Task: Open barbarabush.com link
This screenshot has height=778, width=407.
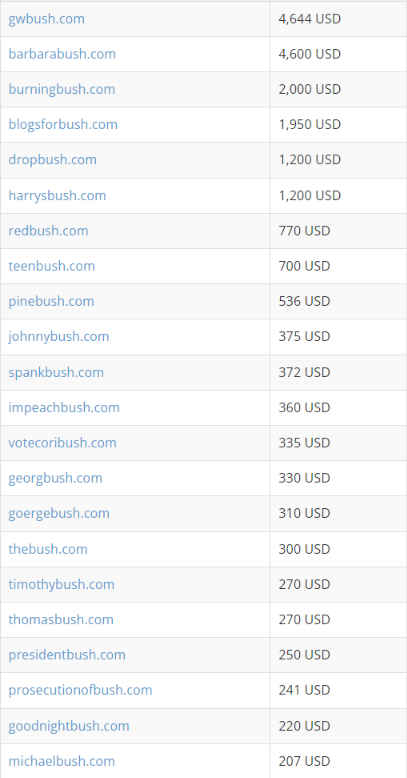Action: [x=62, y=54]
